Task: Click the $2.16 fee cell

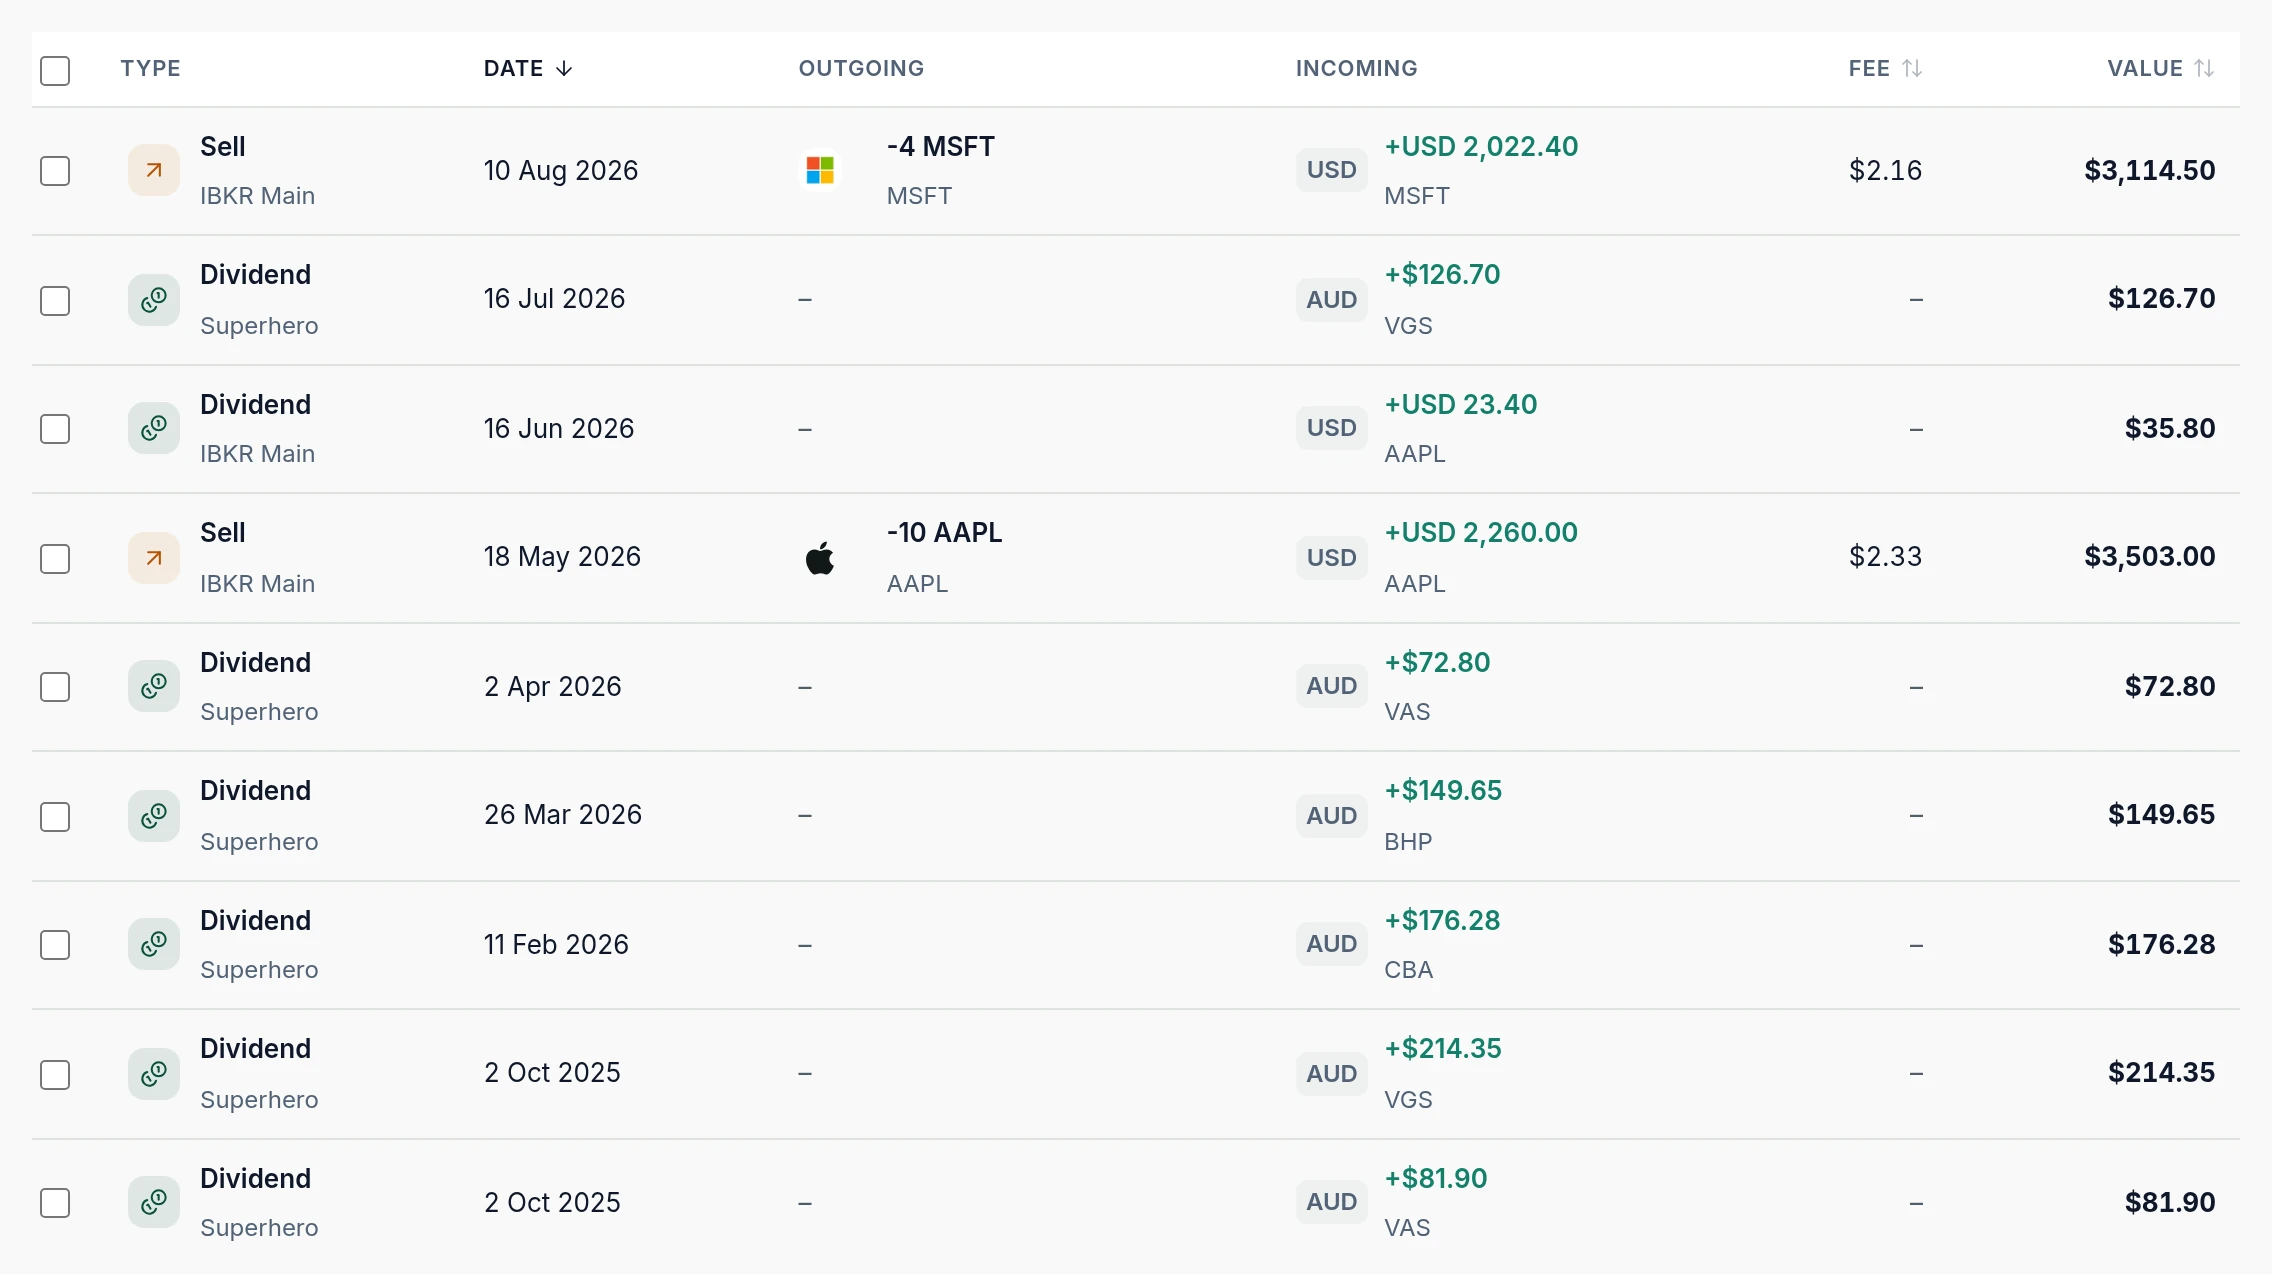Action: pyautogui.click(x=1885, y=170)
